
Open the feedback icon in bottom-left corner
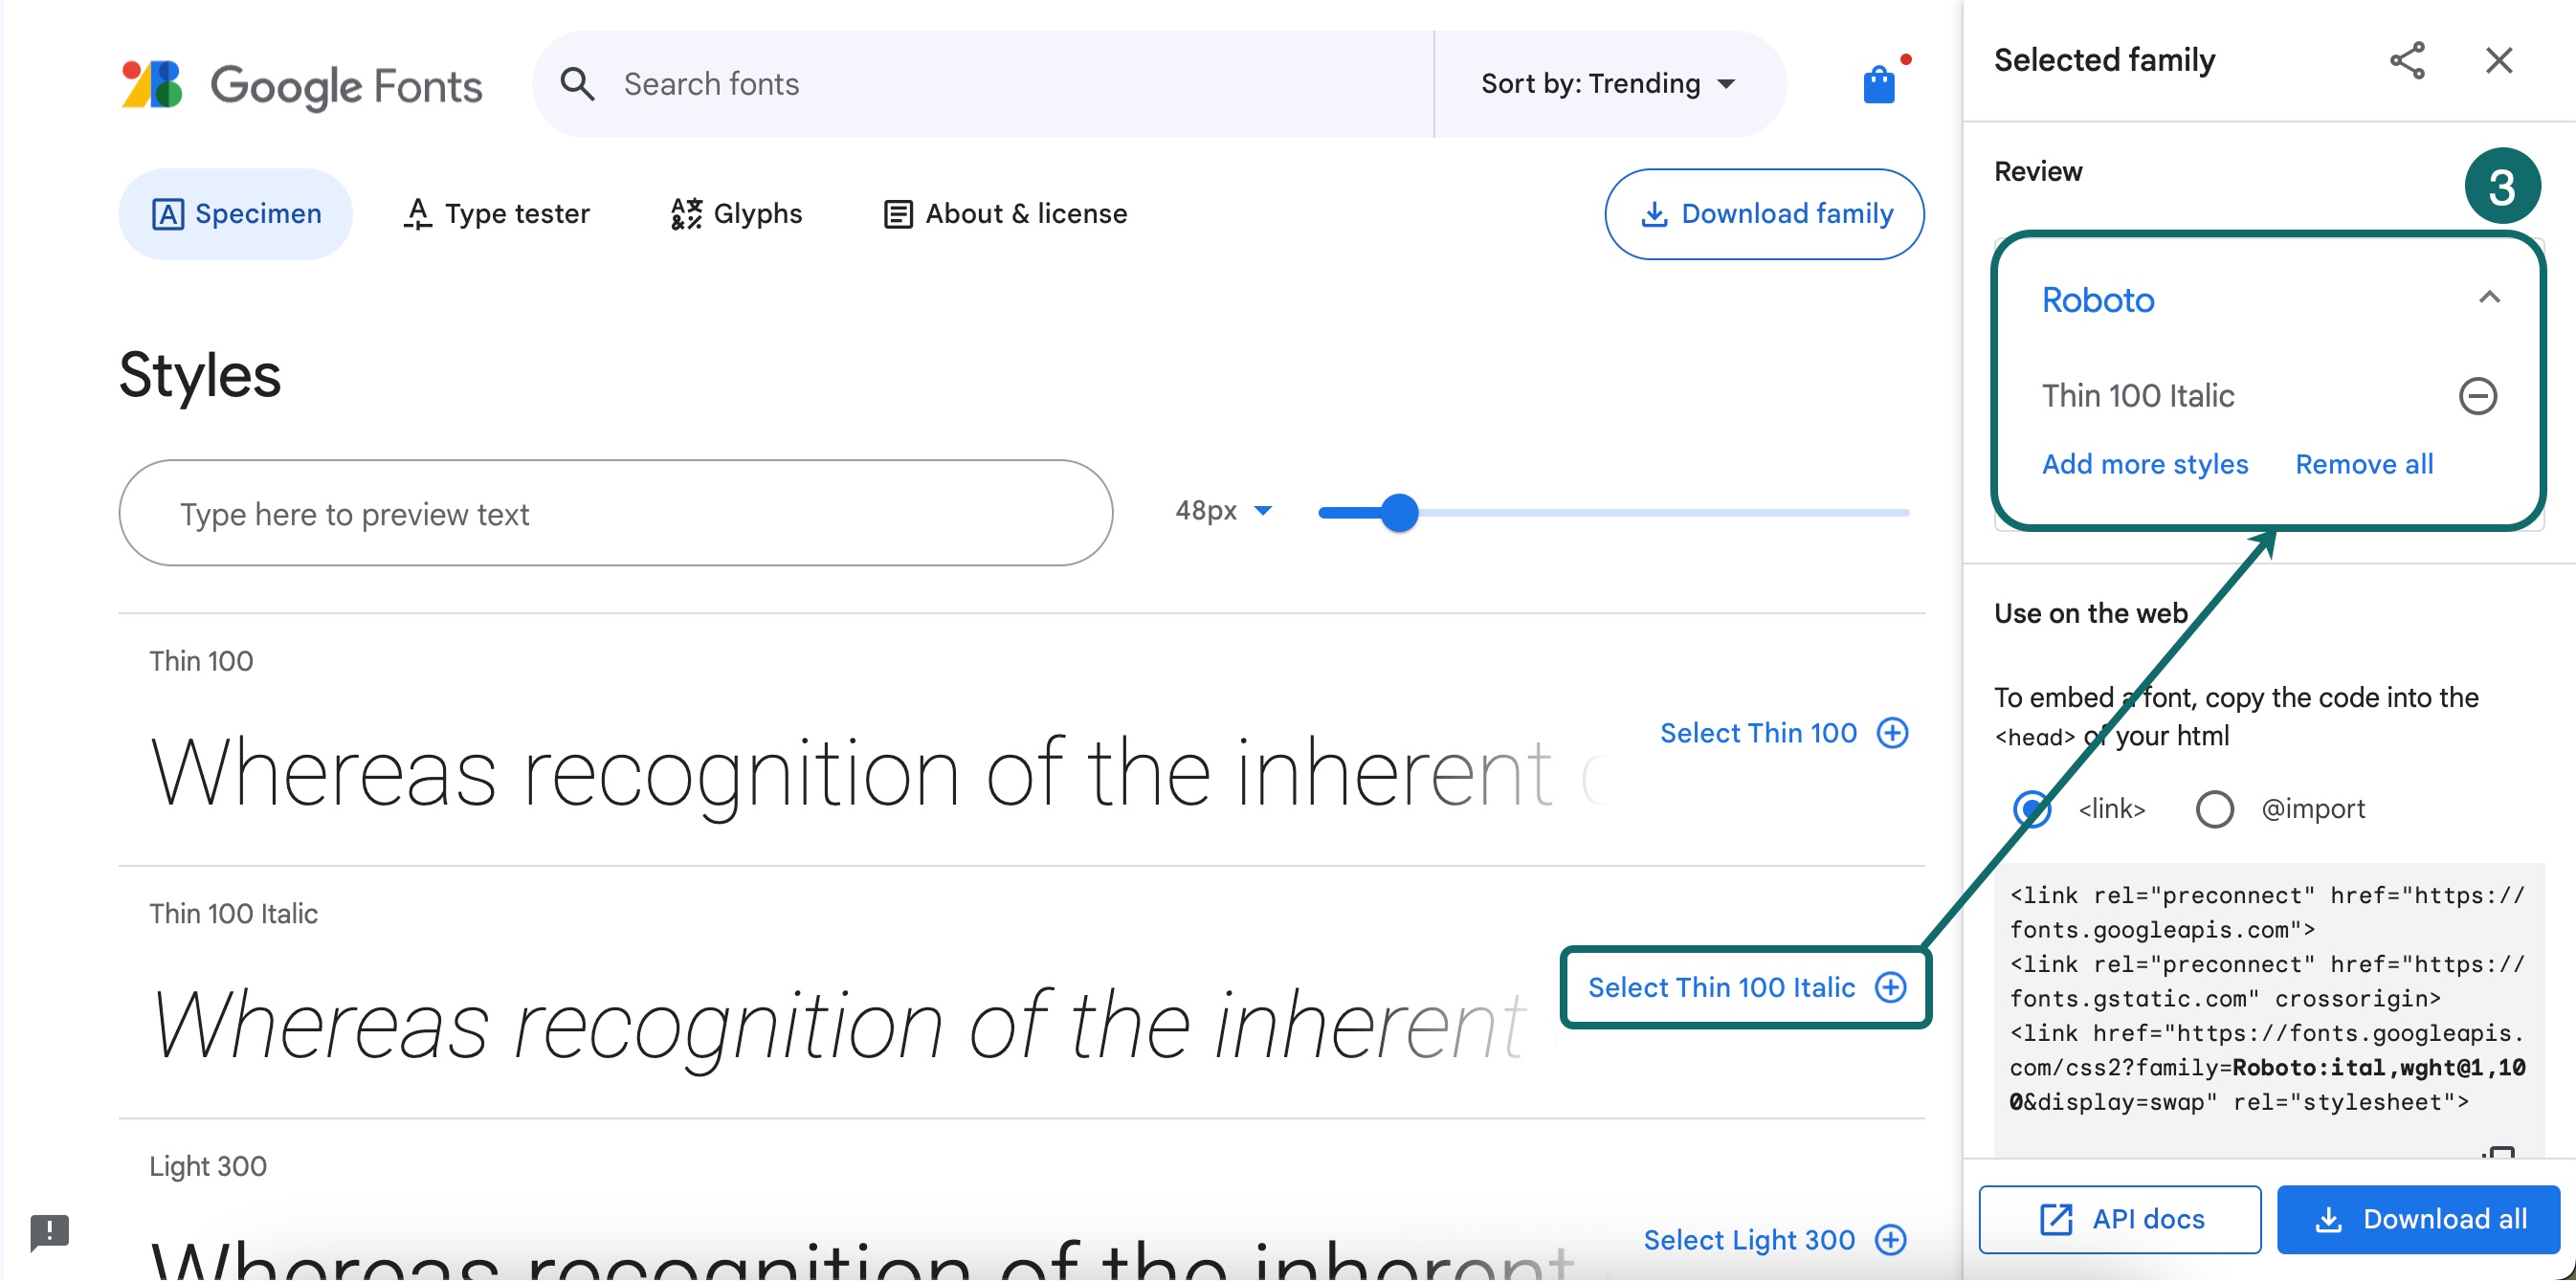49,1232
